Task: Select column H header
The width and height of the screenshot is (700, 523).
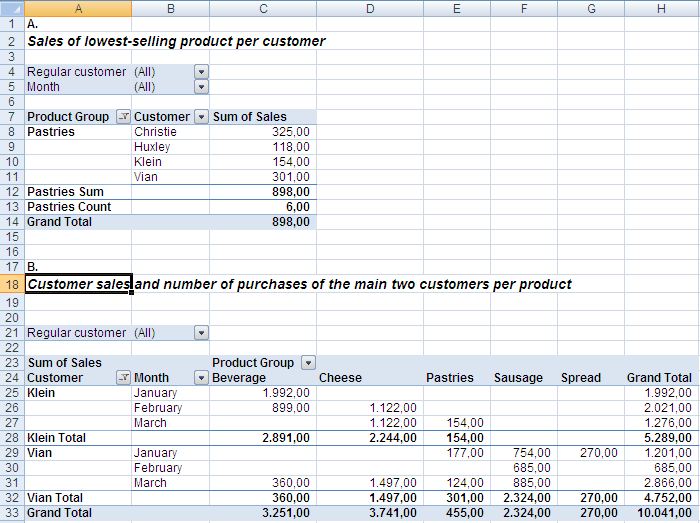Action: tap(662, 8)
